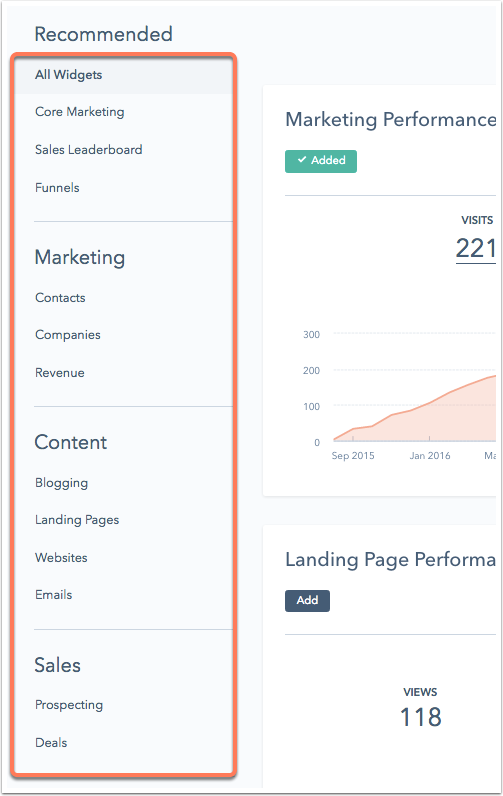The image size is (503, 796).
Task: Open the Deals category
Action: click(x=51, y=743)
